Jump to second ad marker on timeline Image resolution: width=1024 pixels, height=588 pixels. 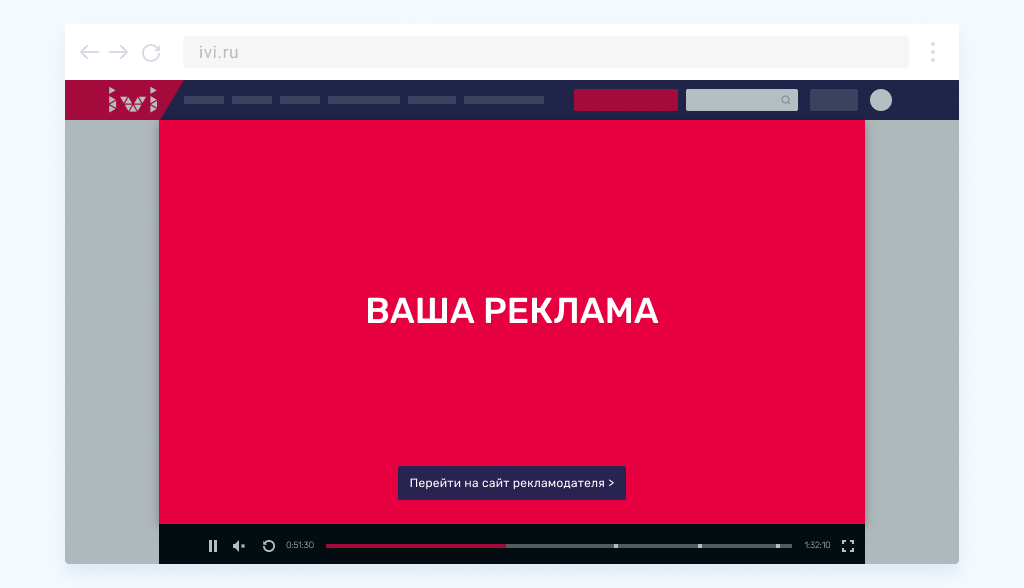699,546
